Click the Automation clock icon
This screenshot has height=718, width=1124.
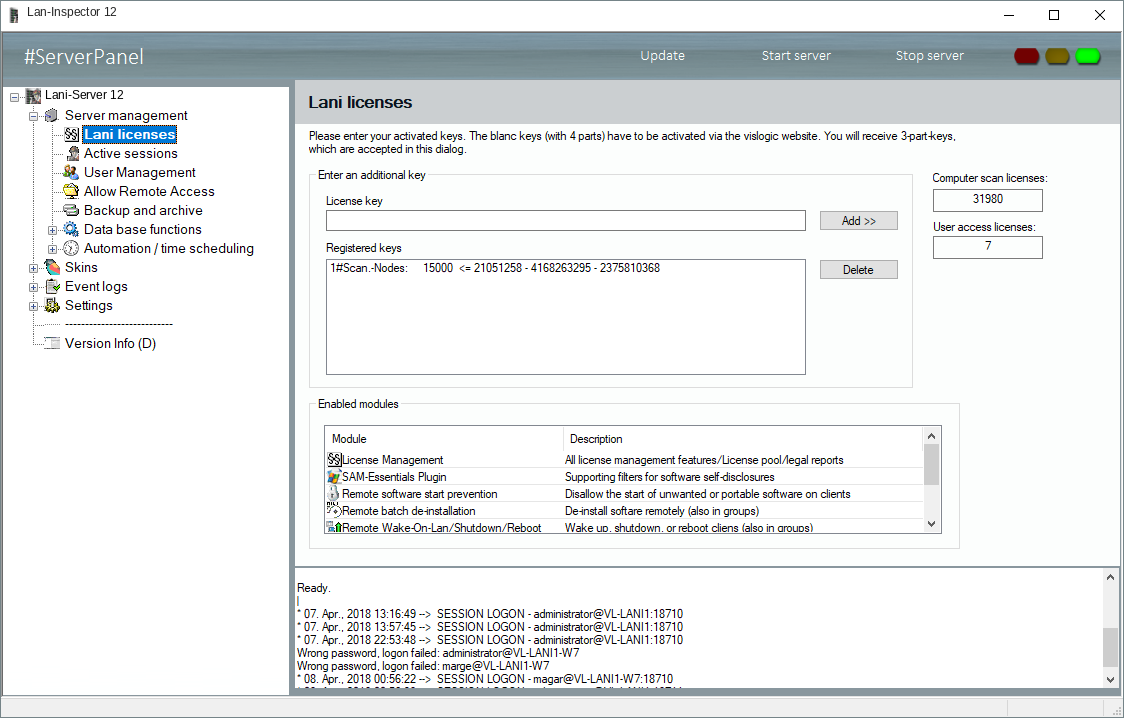tap(71, 248)
